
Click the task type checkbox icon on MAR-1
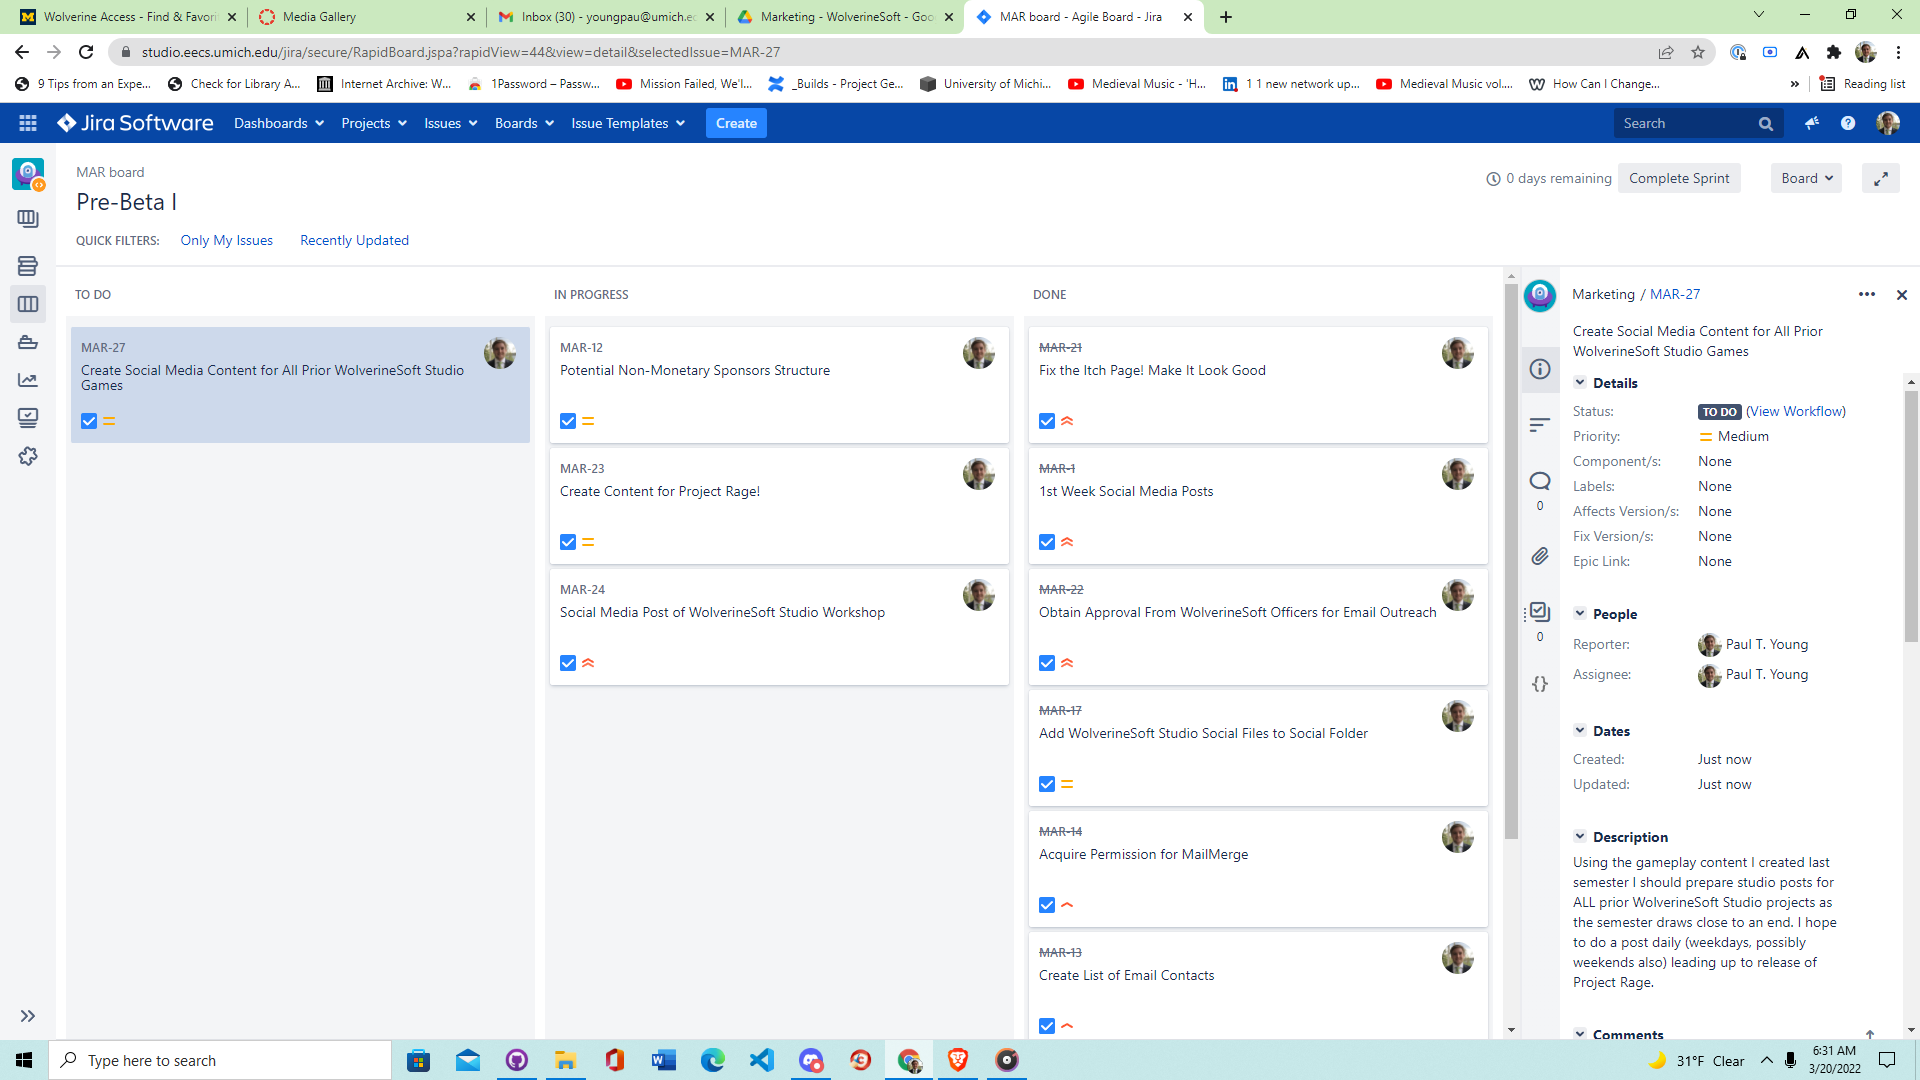(x=1047, y=542)
